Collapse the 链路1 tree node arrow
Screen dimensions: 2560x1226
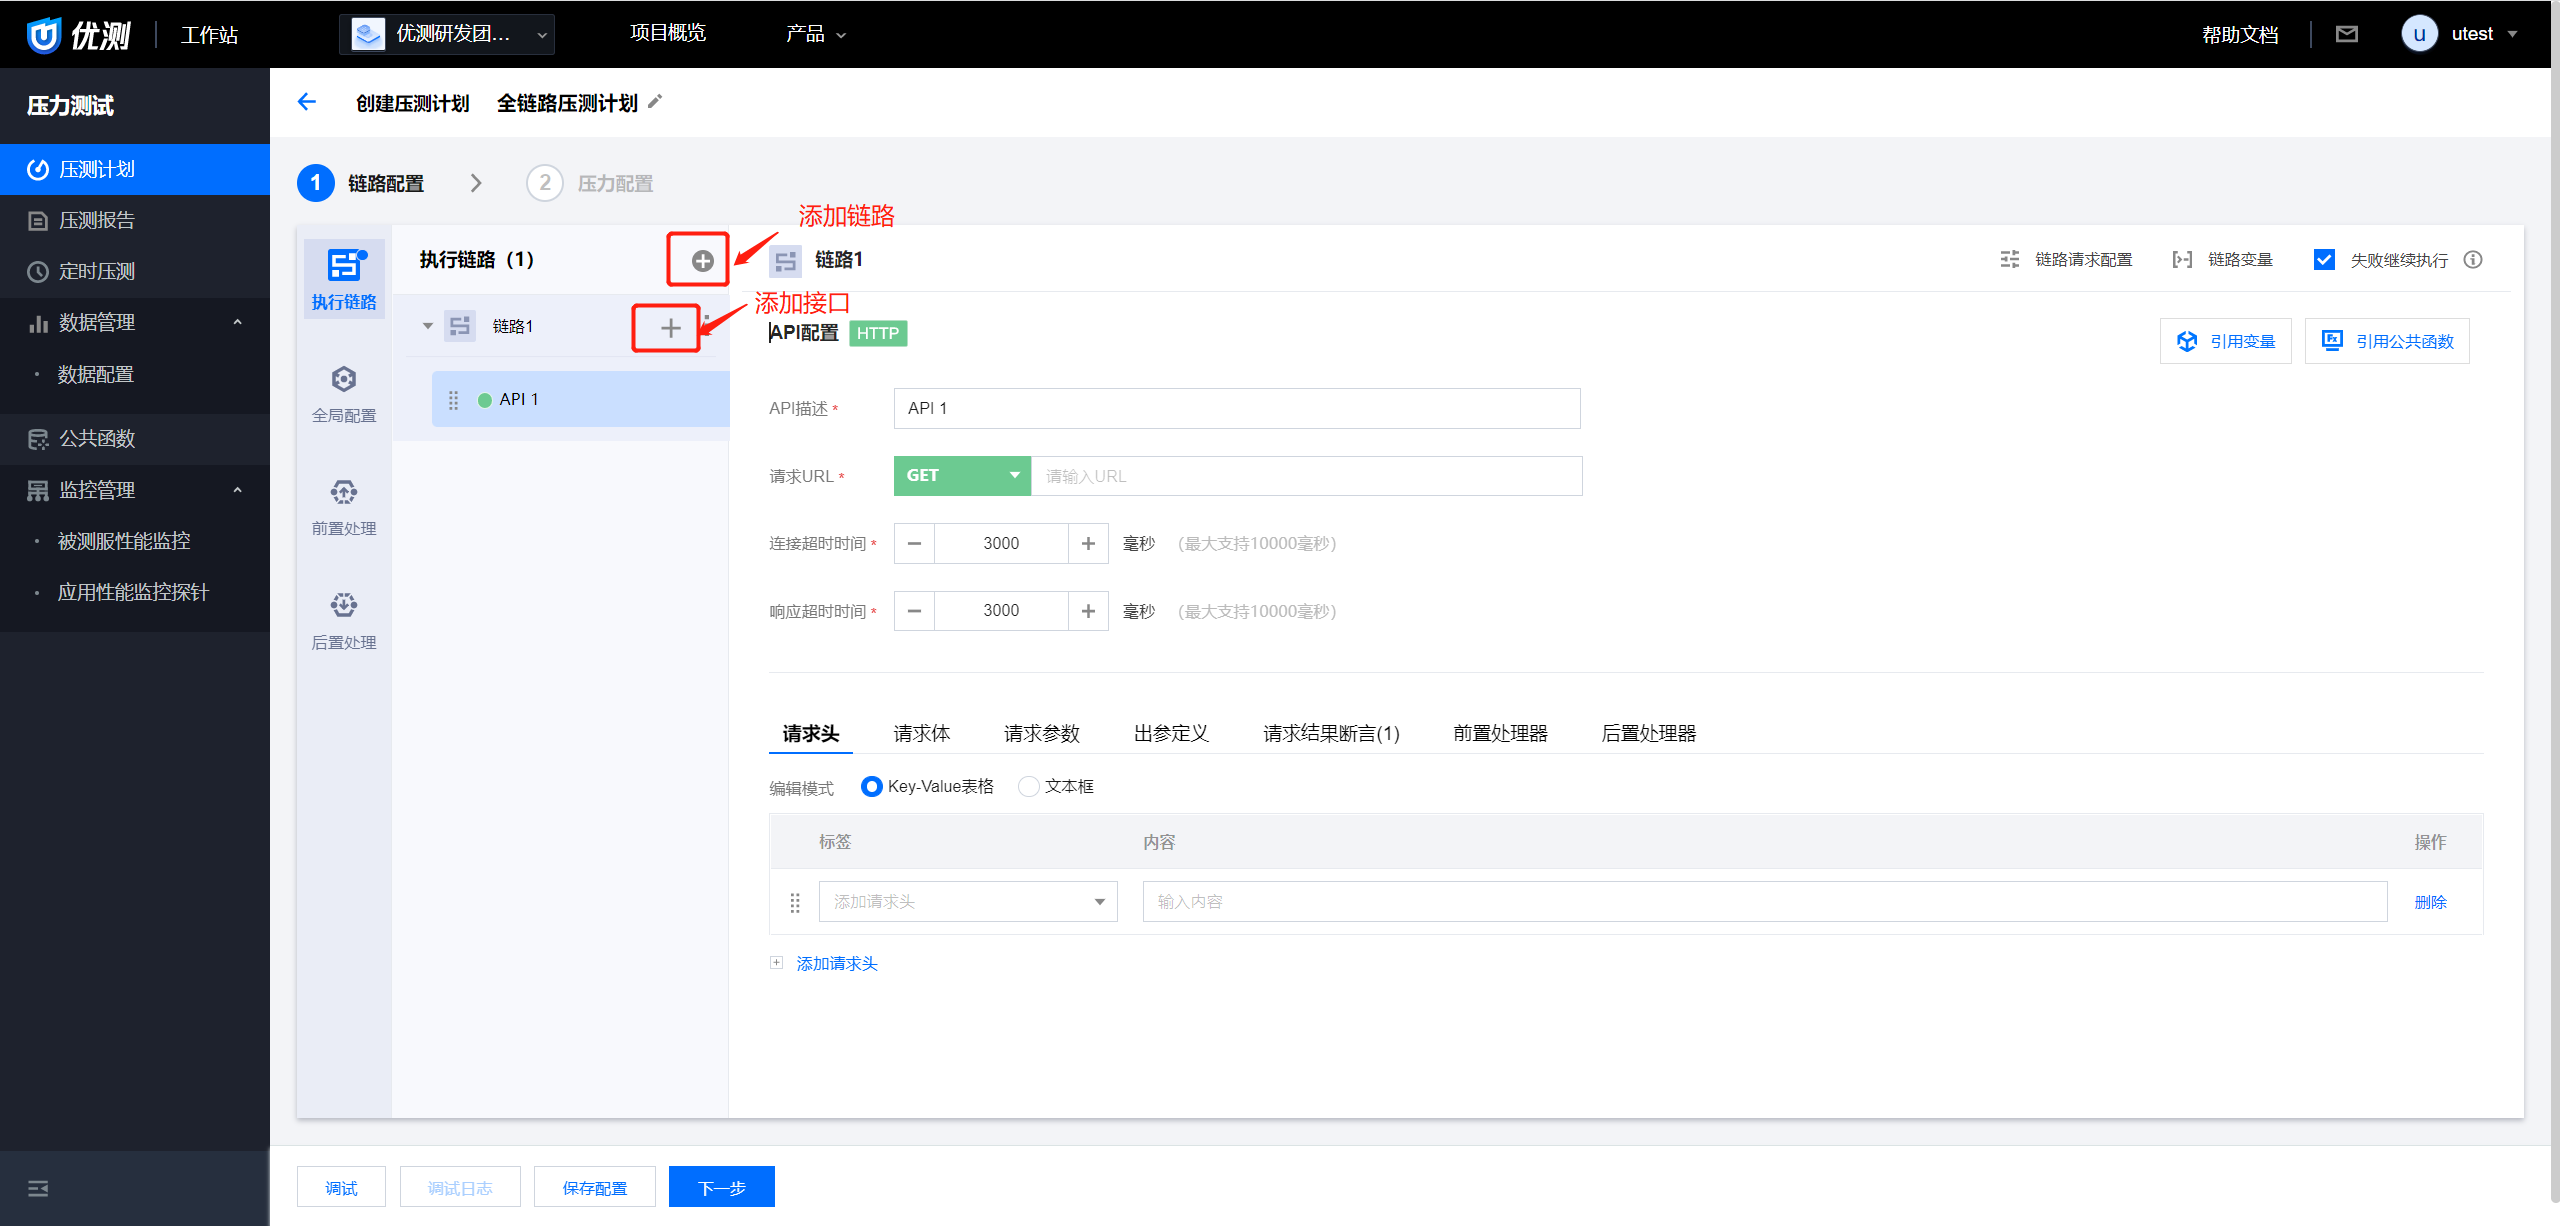coord(428,326)
